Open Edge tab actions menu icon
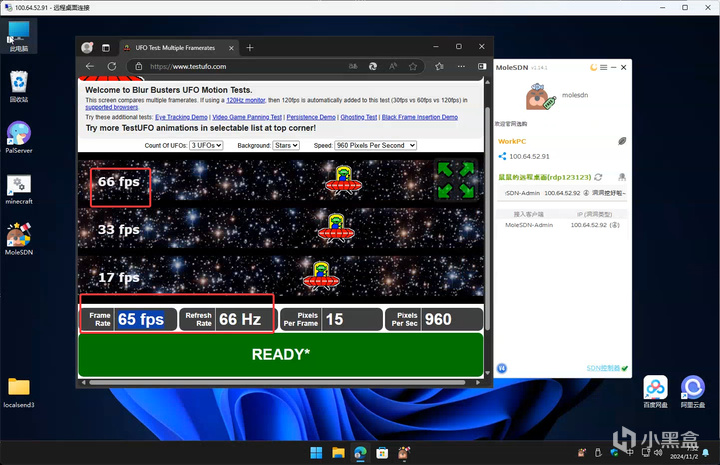Screen dimensions: 720x465 [106, 48]
